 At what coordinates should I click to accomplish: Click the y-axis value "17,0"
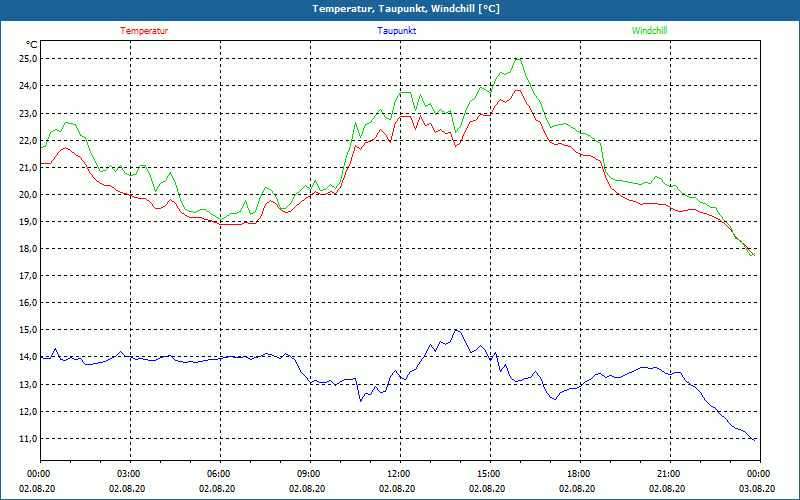point(29,276)
